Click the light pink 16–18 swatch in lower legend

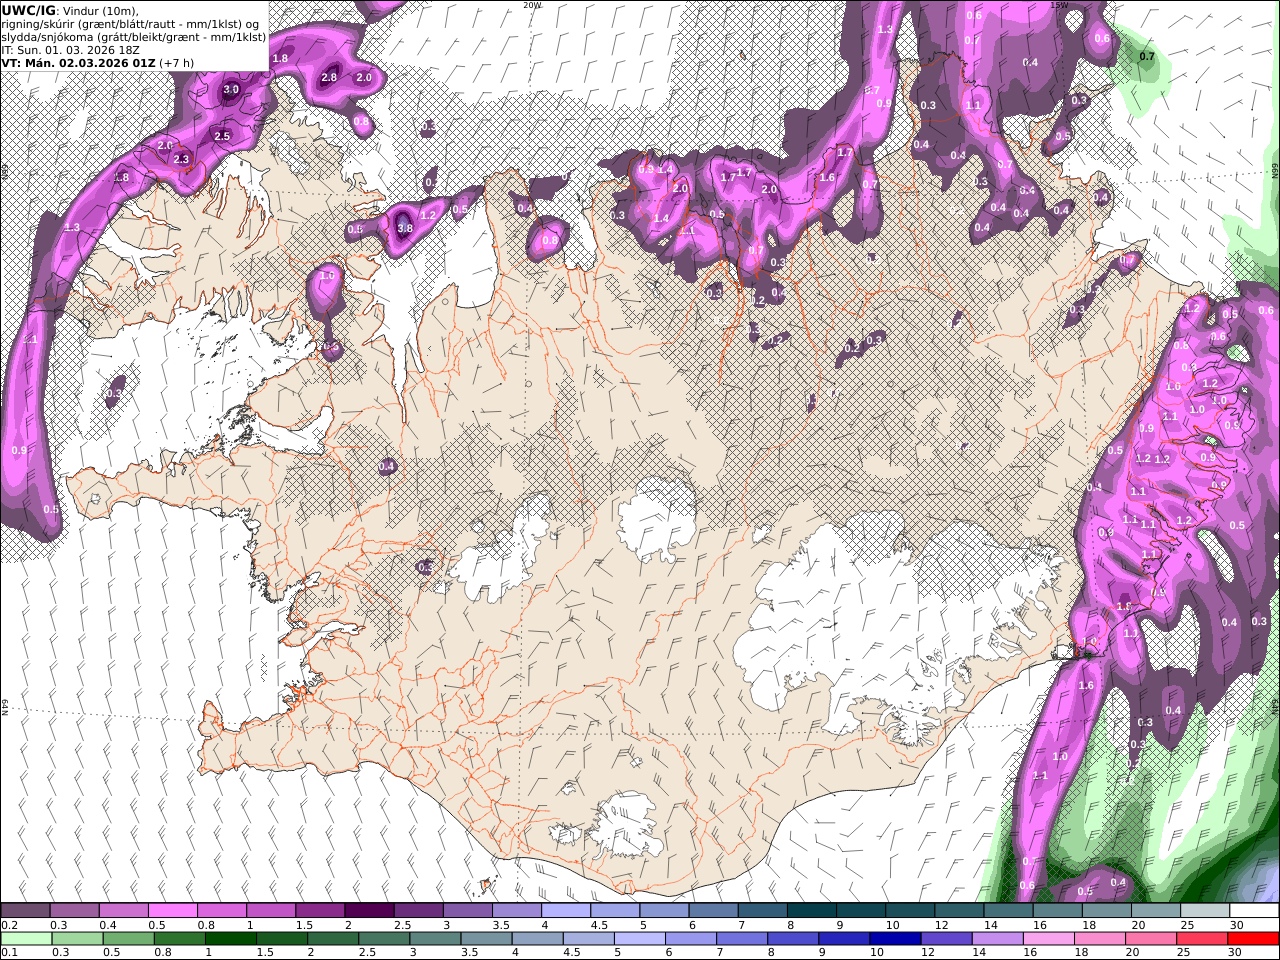click(1048, 939)
